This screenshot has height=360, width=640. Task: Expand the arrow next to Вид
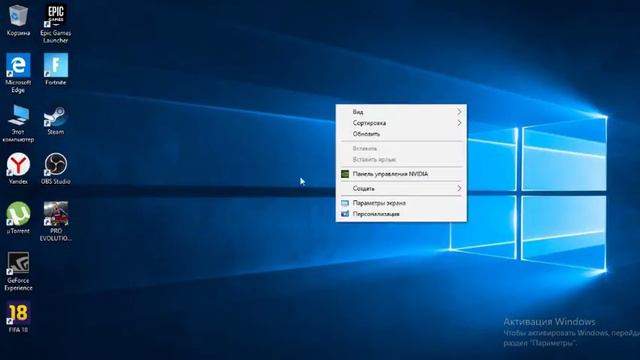(459, 111)
